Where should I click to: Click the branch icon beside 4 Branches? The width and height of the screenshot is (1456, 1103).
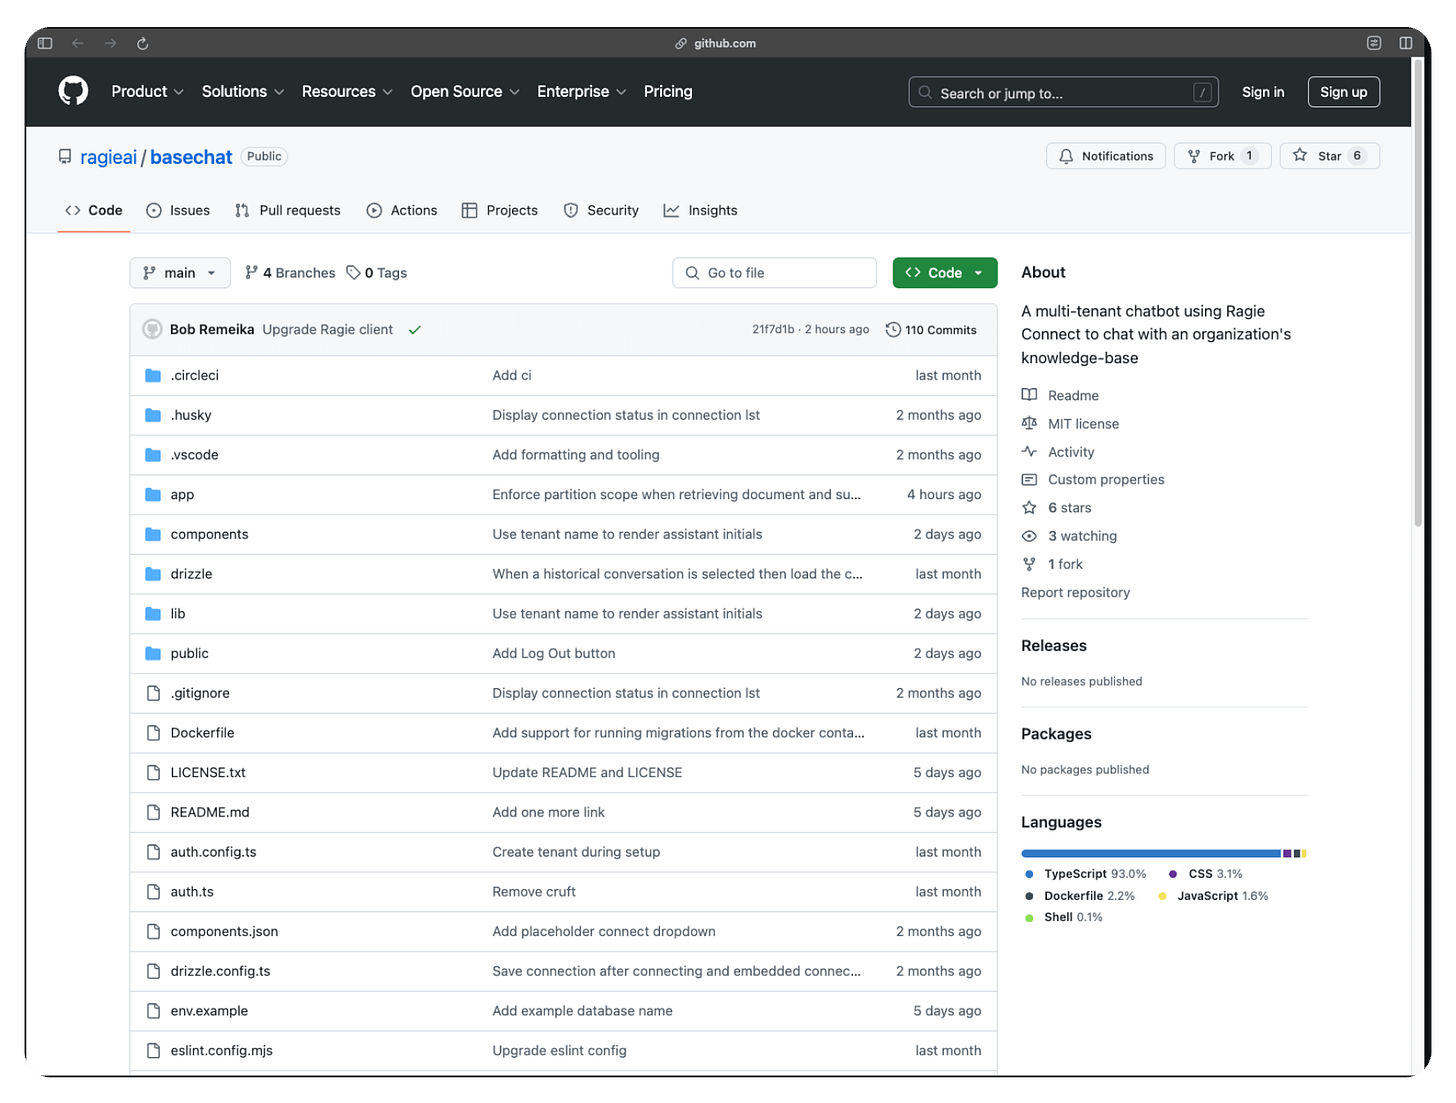pos(251,272)
